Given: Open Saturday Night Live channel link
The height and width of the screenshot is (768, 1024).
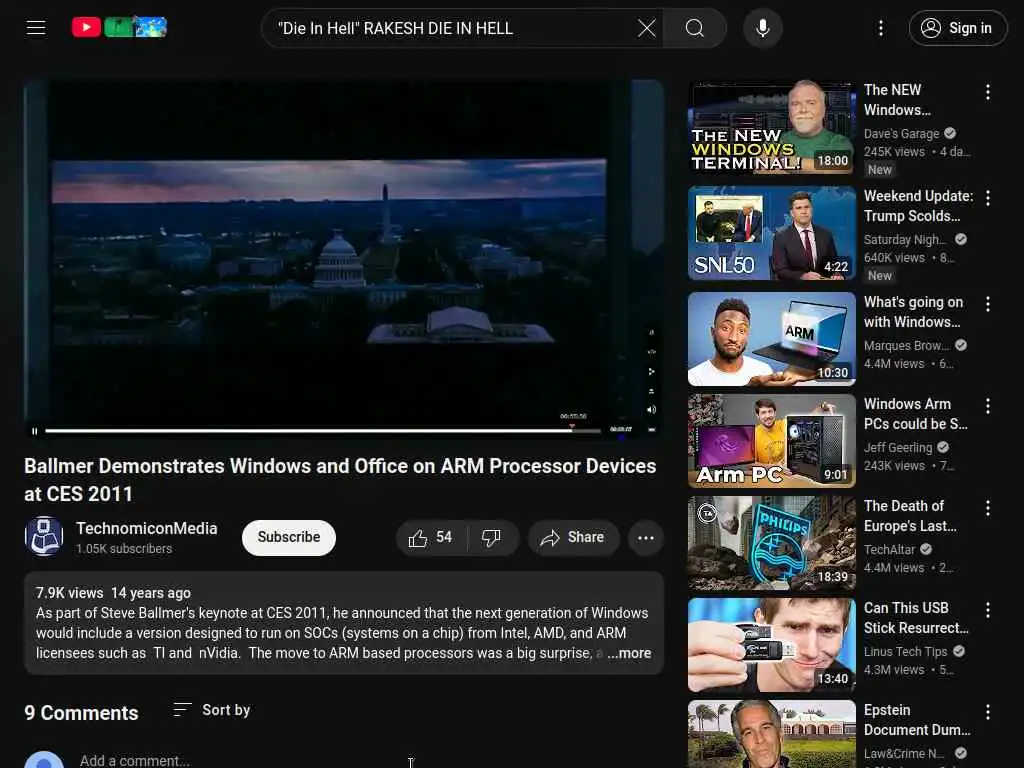Looking at the screenshot, I should pos(904,239).
